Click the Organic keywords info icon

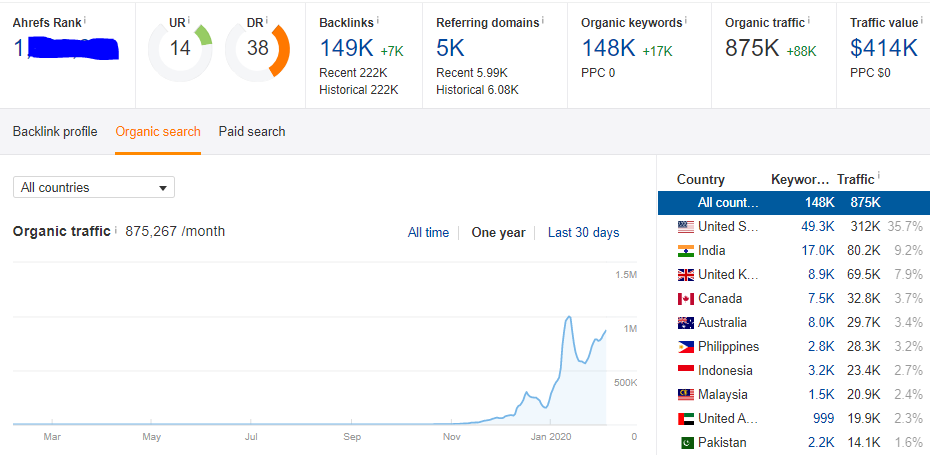pyautogui.click(x=686, y=20)
